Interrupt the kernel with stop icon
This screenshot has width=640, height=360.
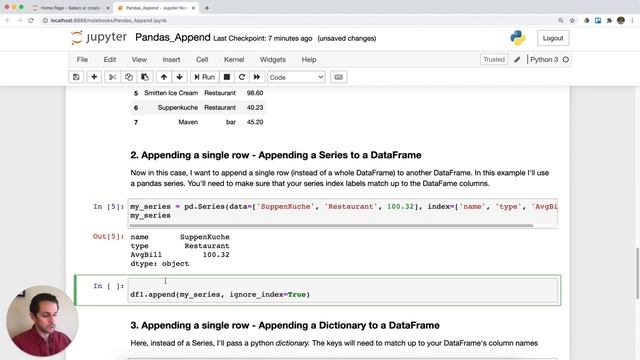click(227, 77)
